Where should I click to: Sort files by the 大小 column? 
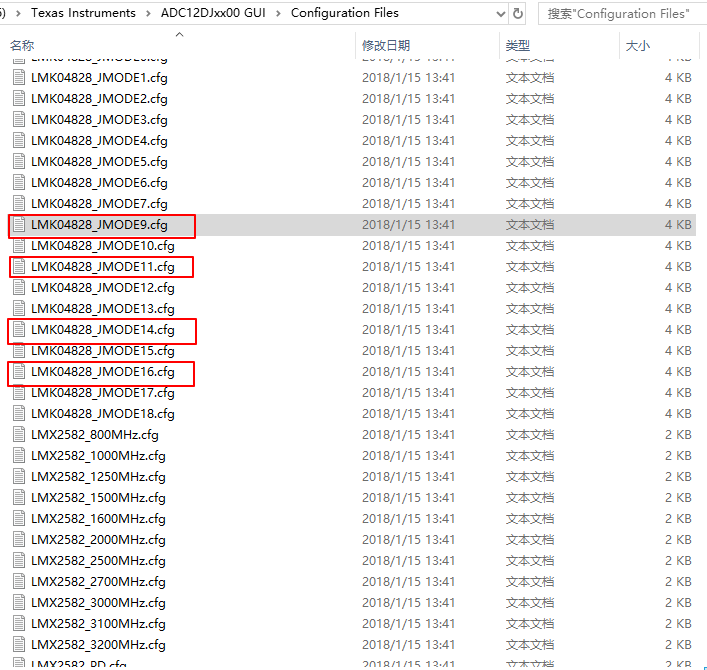click(638, 46)
